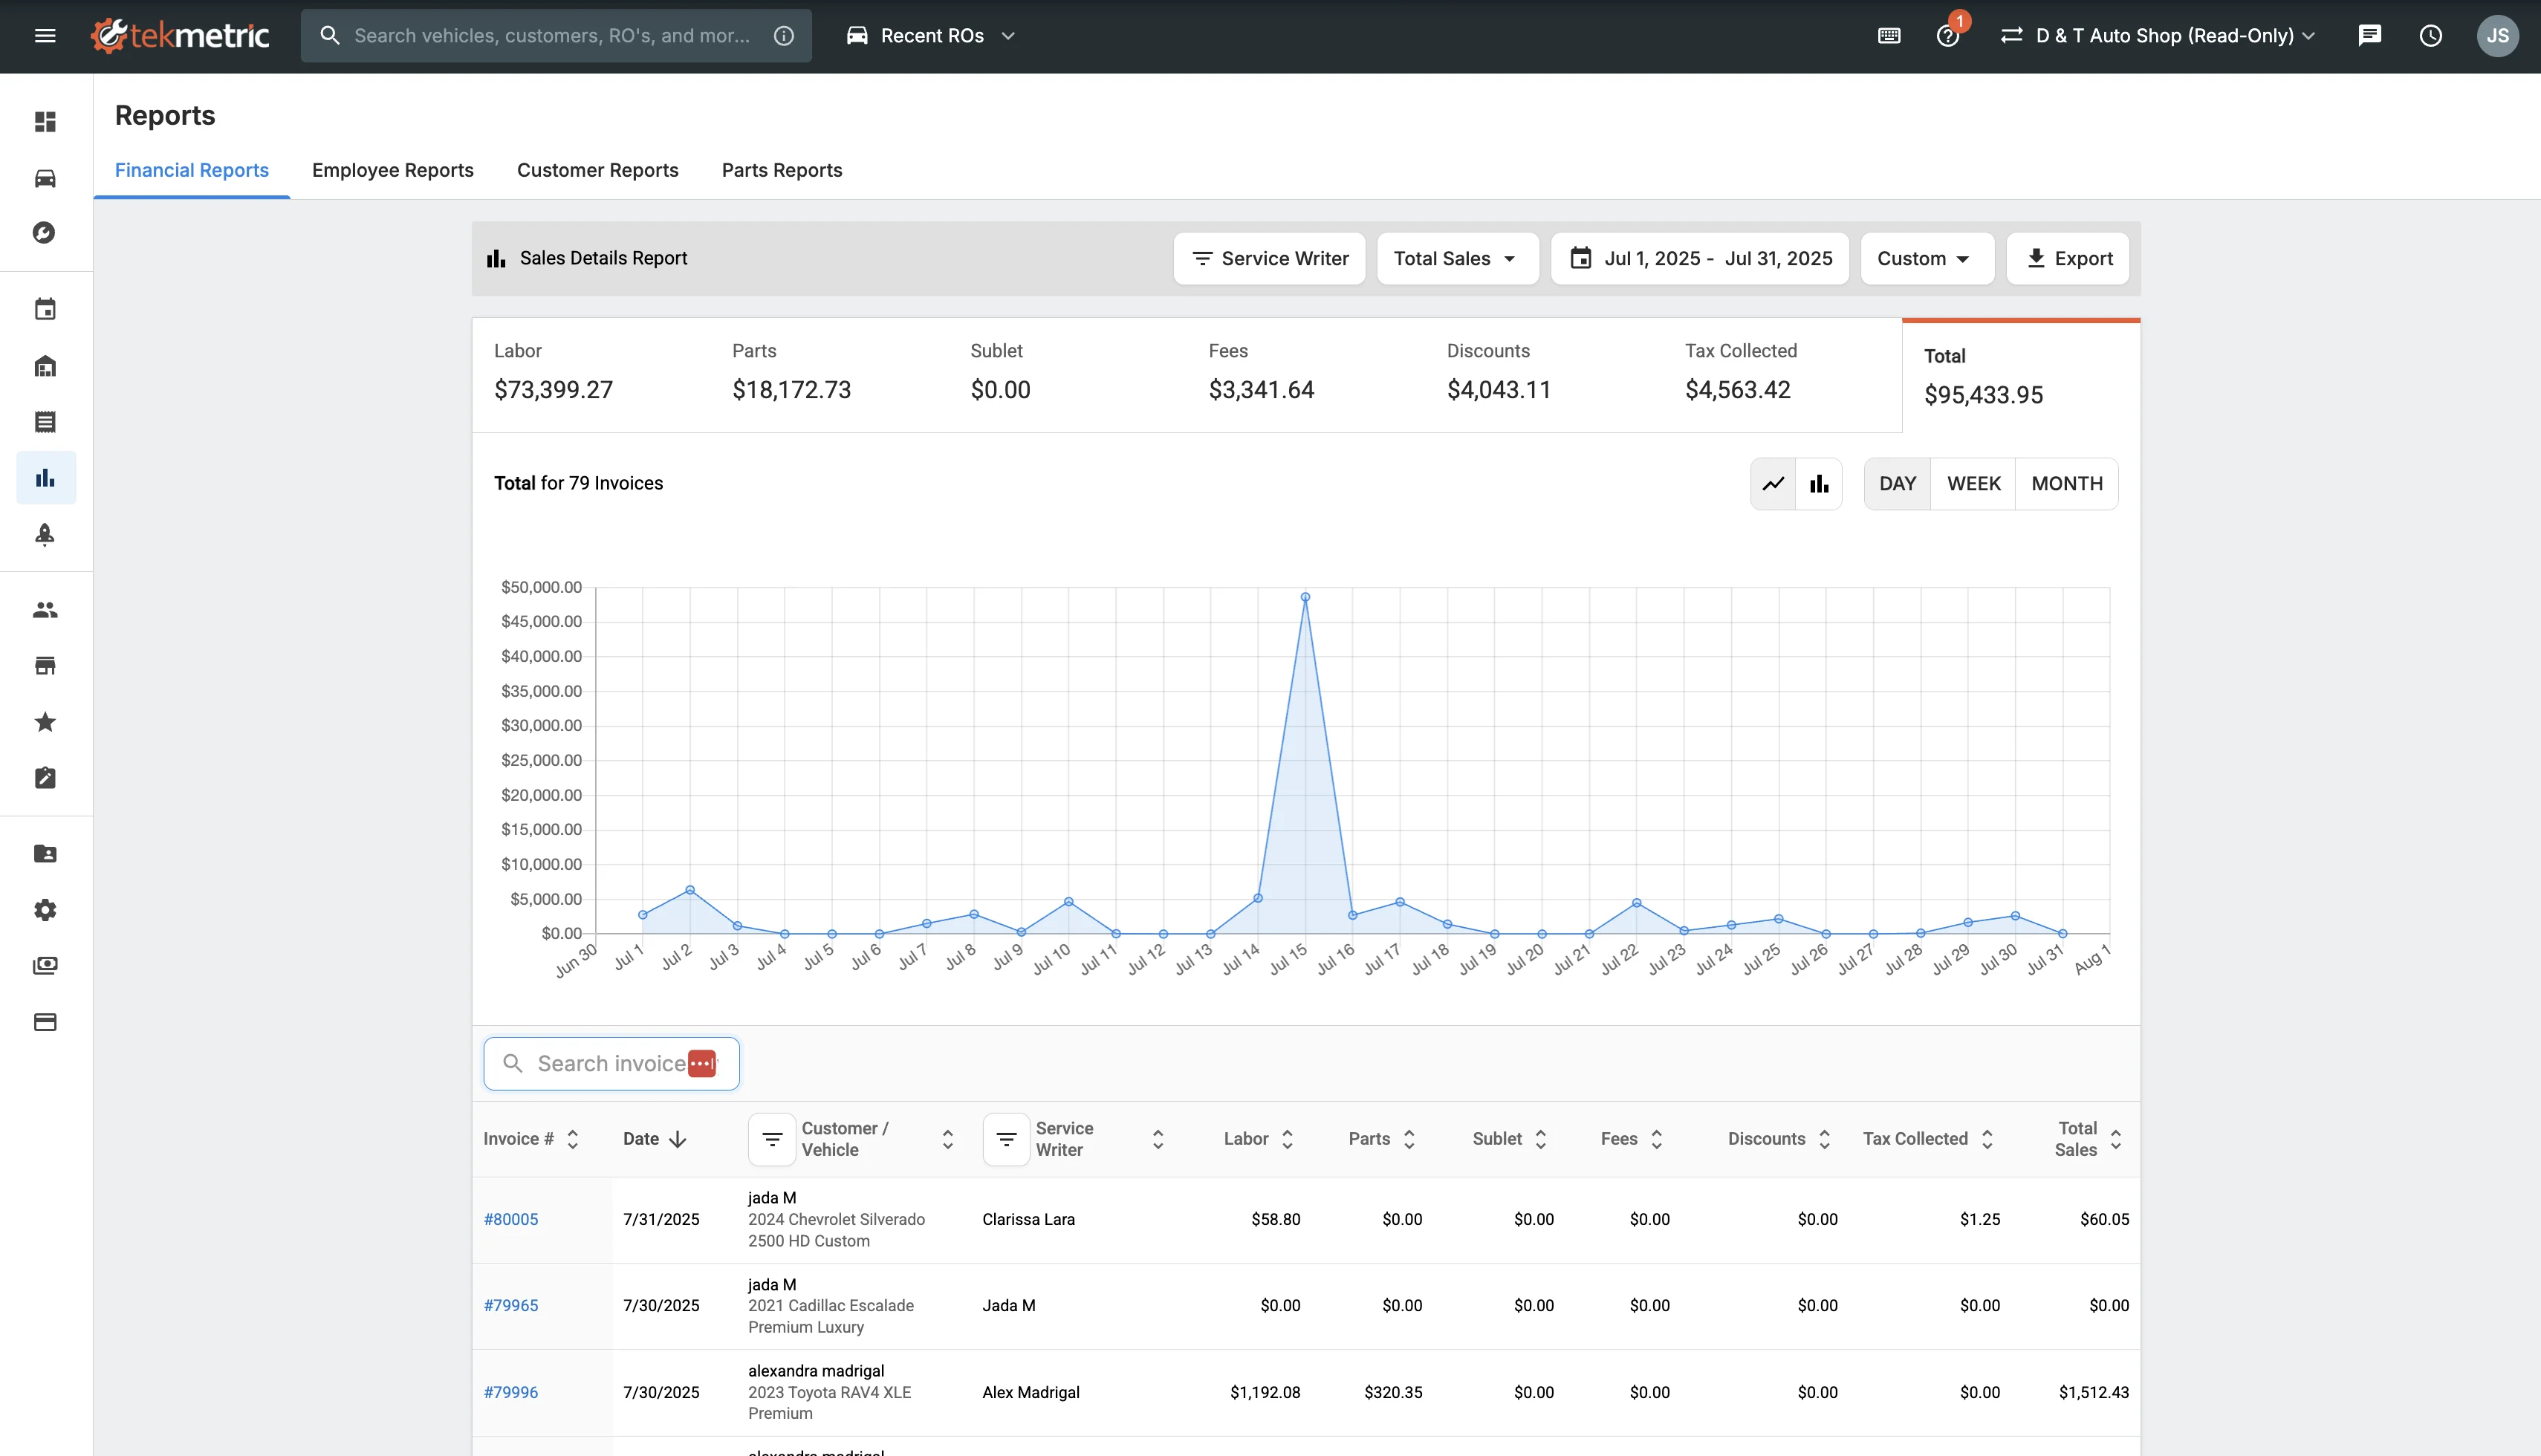Click the keyboard shortcuts icon
2541x1456 pixels.
[x=1889, y=36]
